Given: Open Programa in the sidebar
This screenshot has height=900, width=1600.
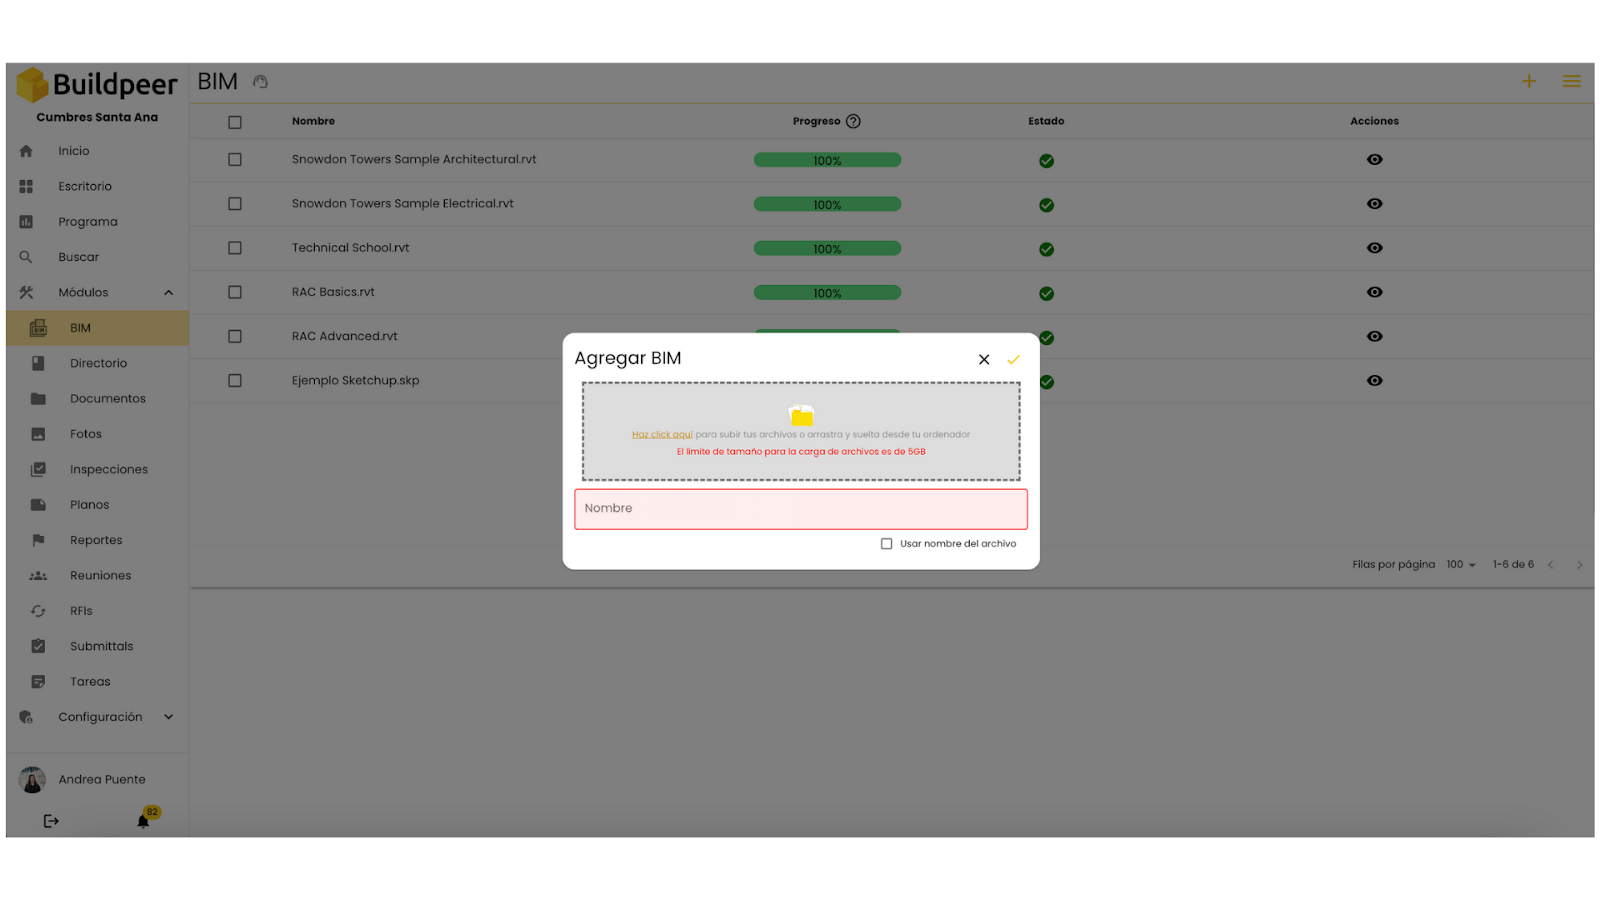Looking at the screenshot, I should [x=97, y=222].
